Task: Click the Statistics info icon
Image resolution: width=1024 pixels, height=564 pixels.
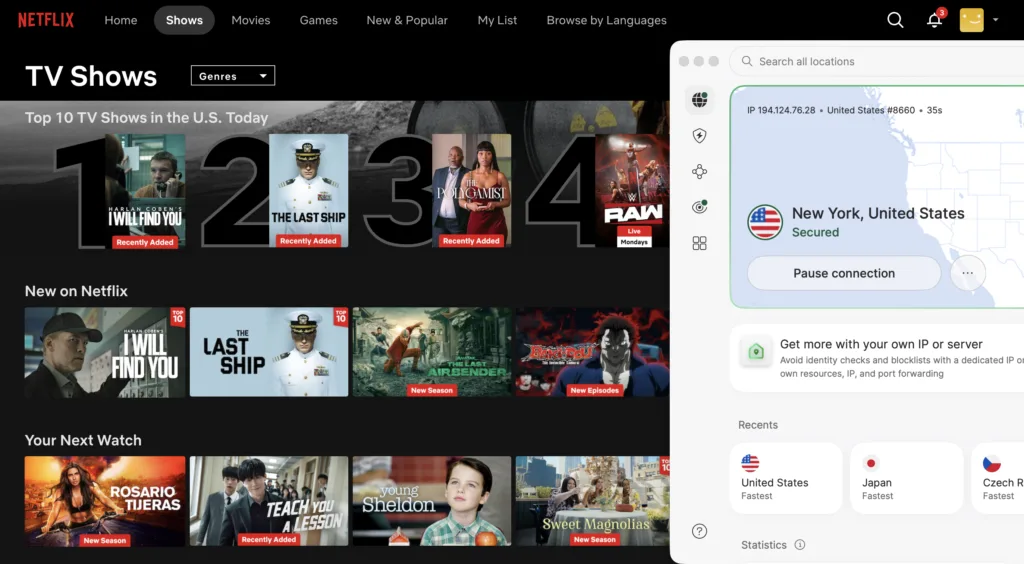Action: tap(800, 544)
